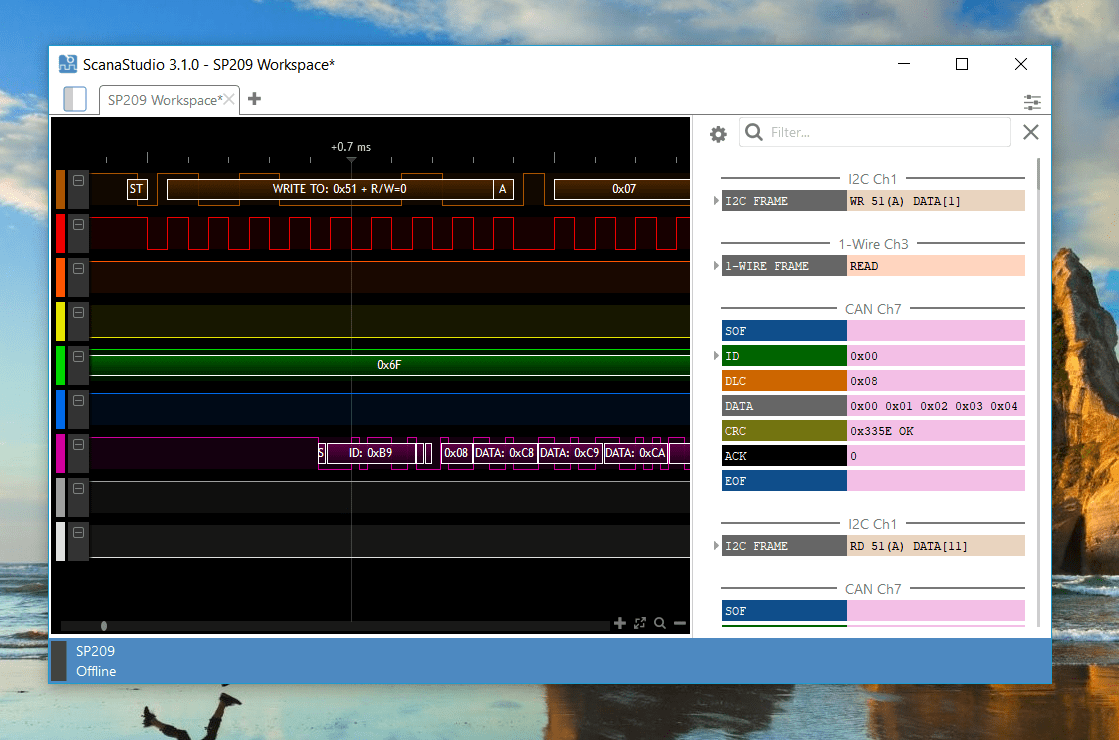
Task: Open a new workspace tab with plus
Action: tap(253, 99)
